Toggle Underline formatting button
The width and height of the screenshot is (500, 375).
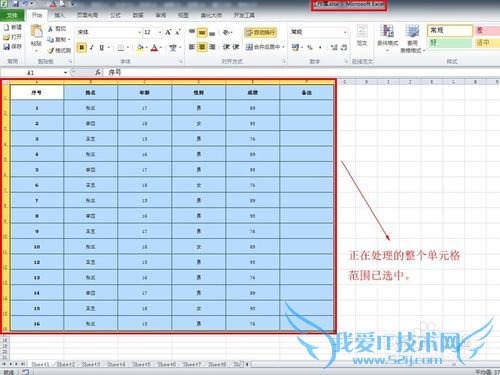[102, 48]
